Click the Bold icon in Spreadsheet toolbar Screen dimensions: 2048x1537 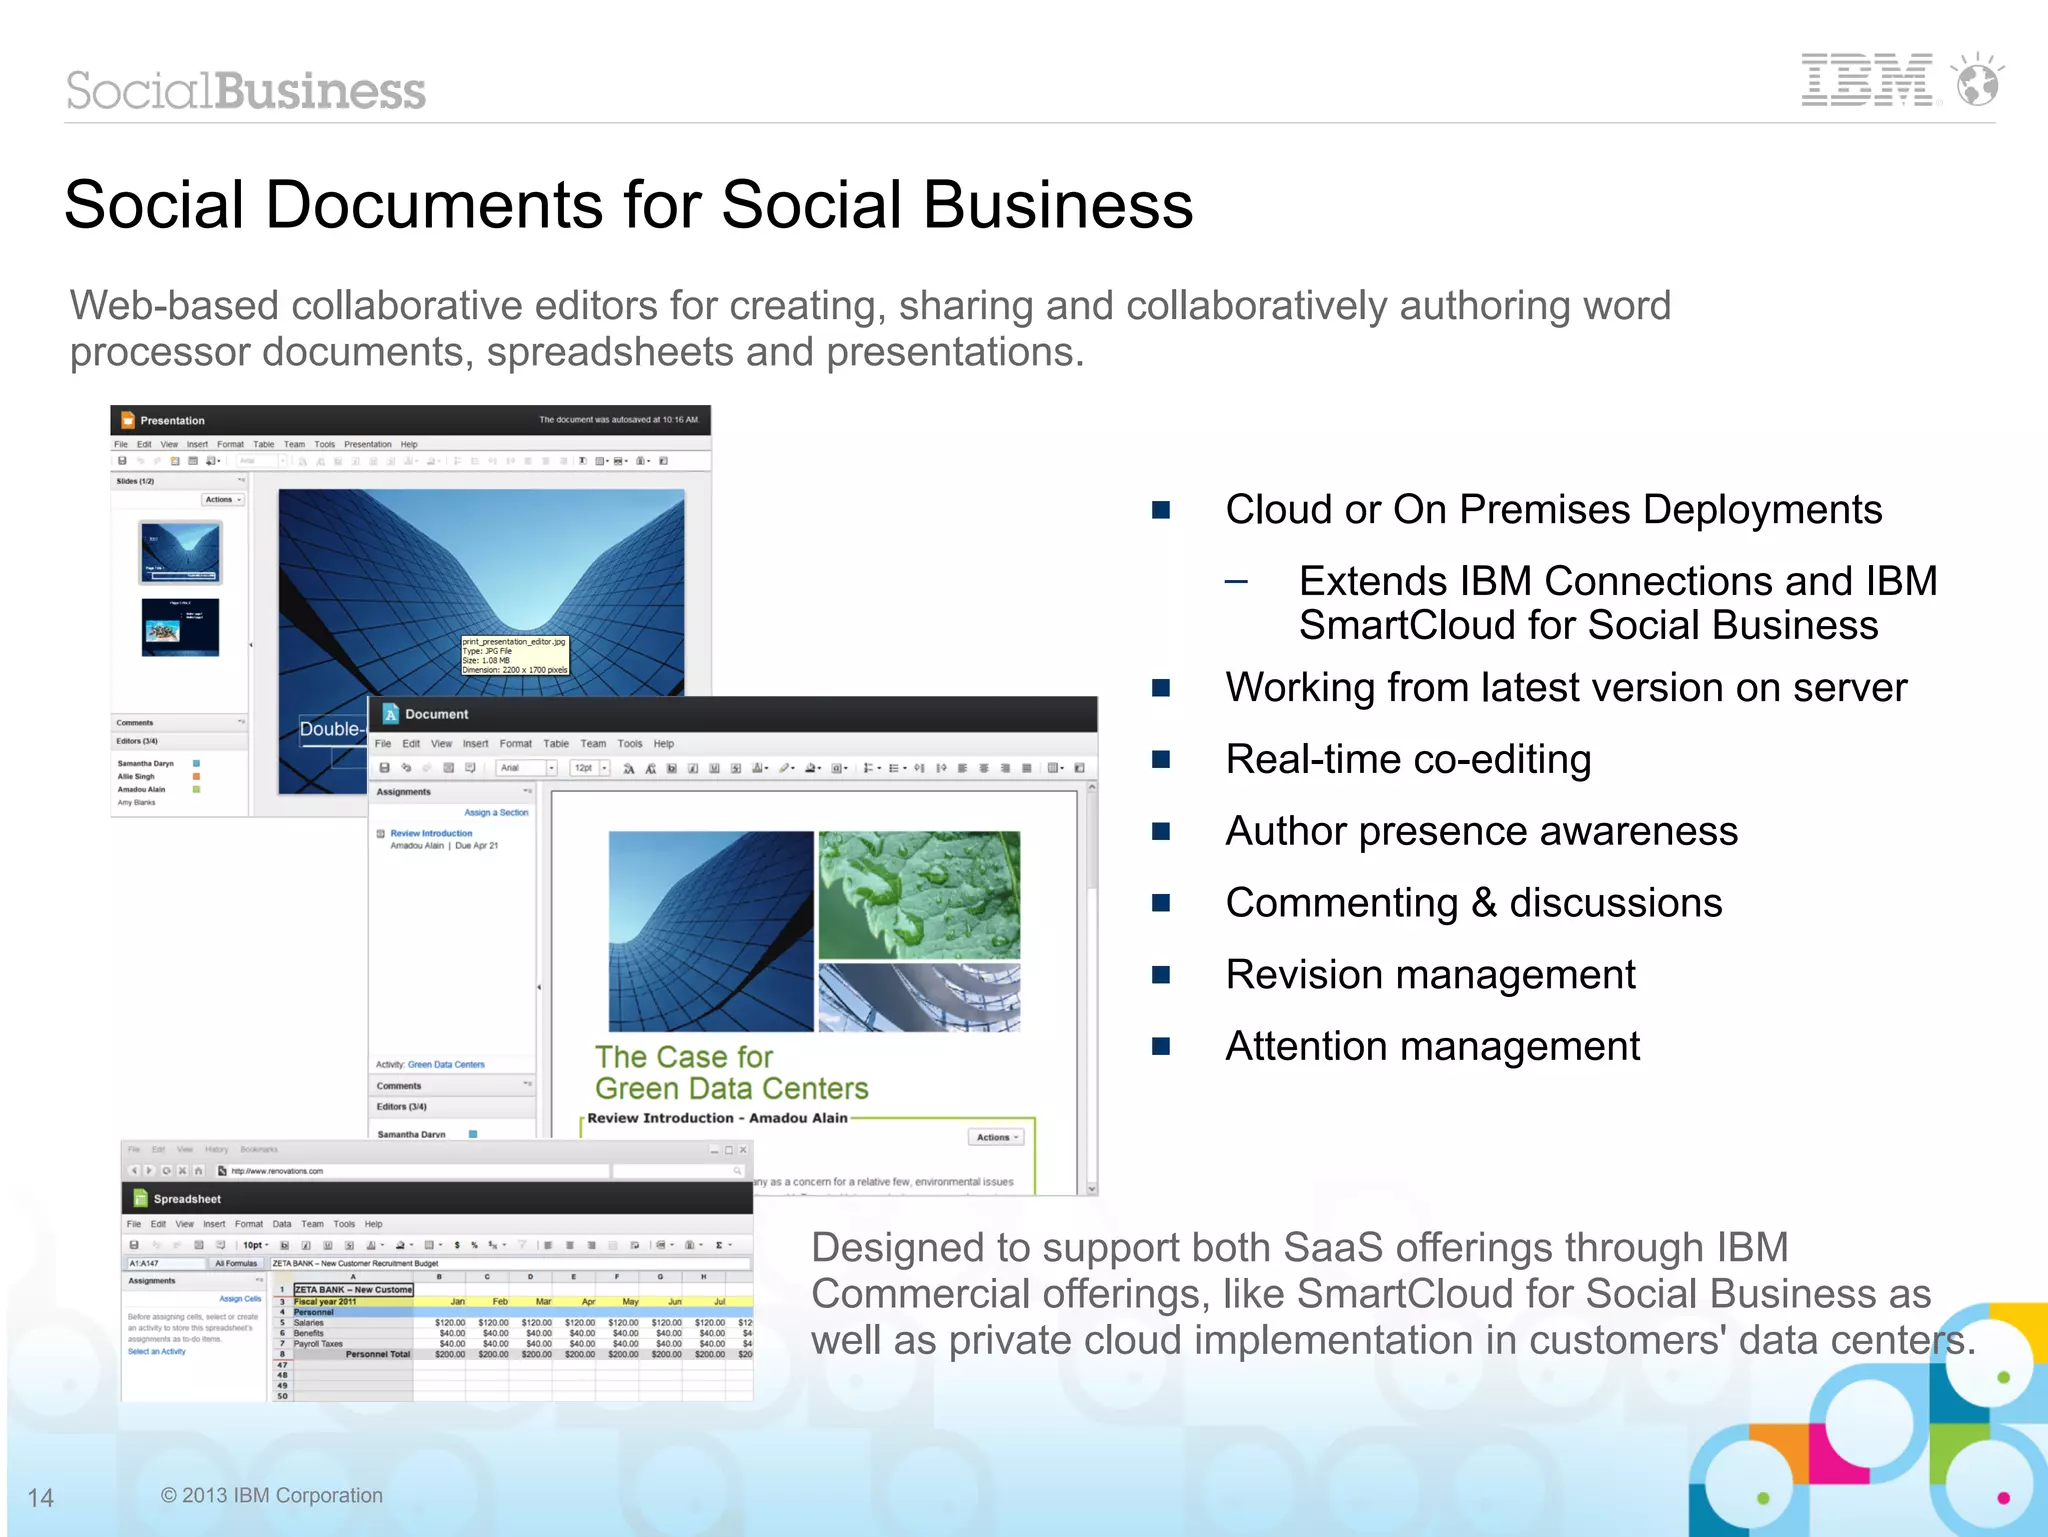point(285,1245)
